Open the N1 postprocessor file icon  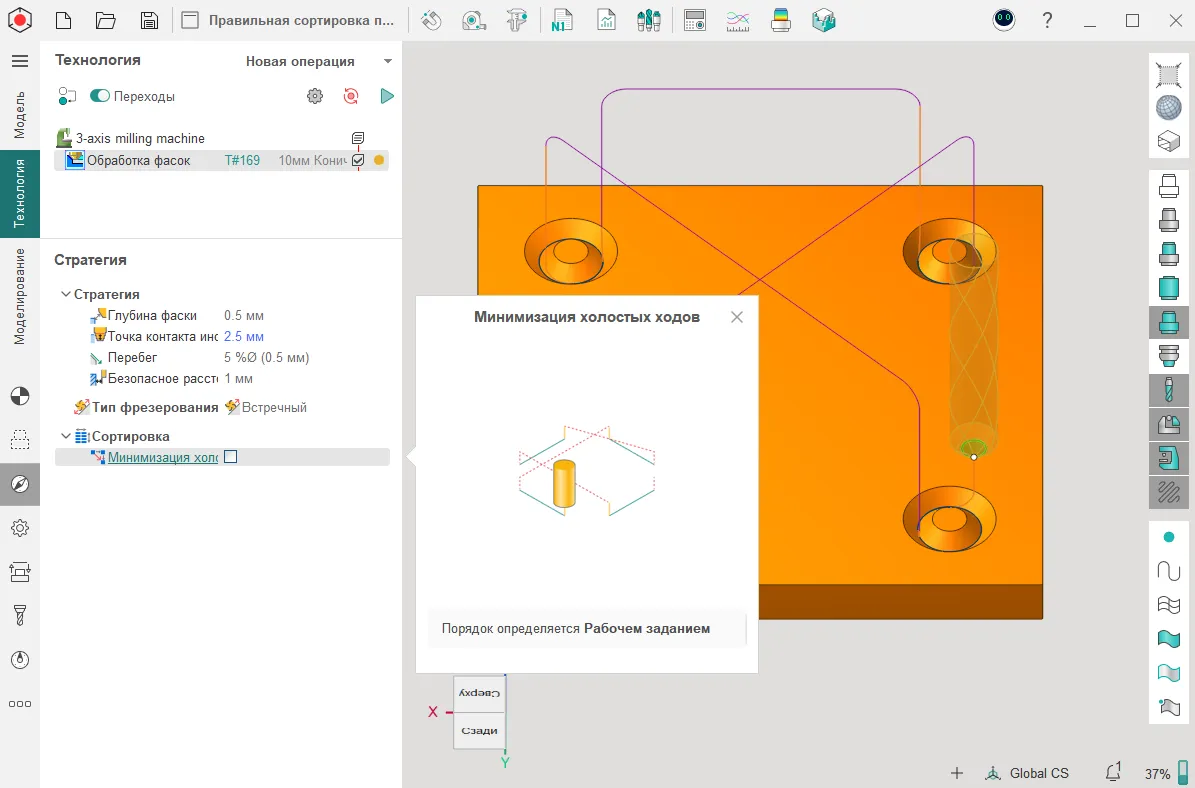561,20
